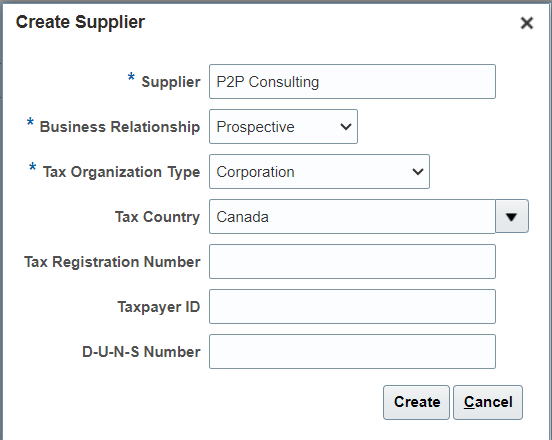552x440 pixels.
Task: Click the Canada Tax Country field
Action: point(352,216)
